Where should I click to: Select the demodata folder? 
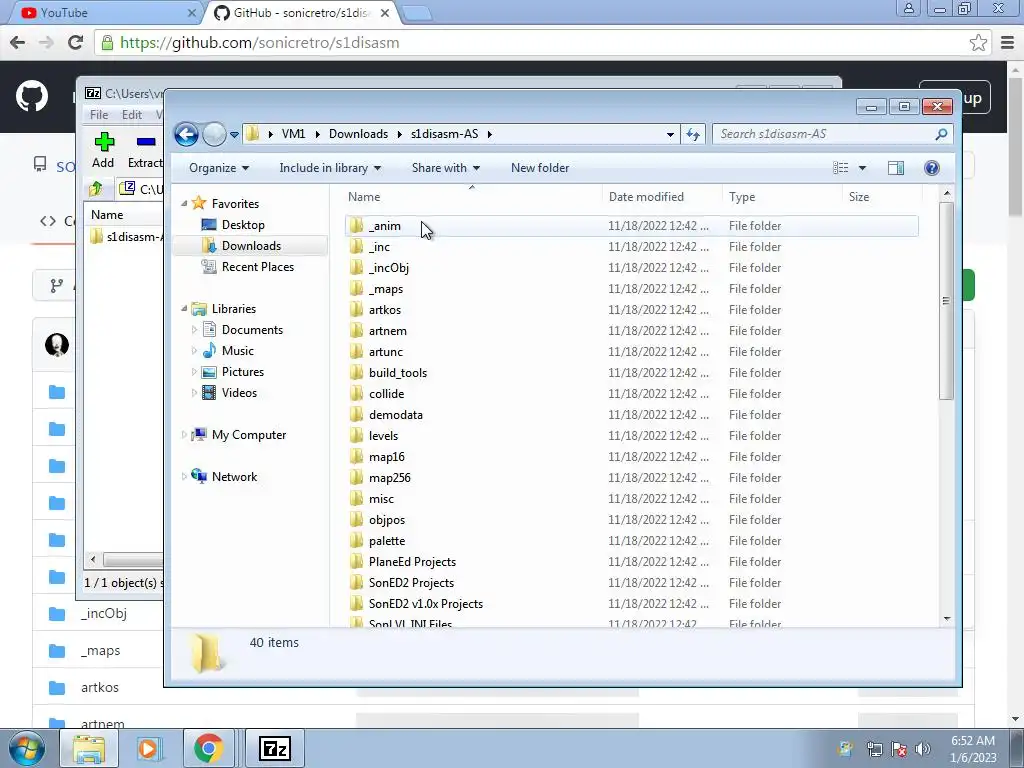coord(395,415)
